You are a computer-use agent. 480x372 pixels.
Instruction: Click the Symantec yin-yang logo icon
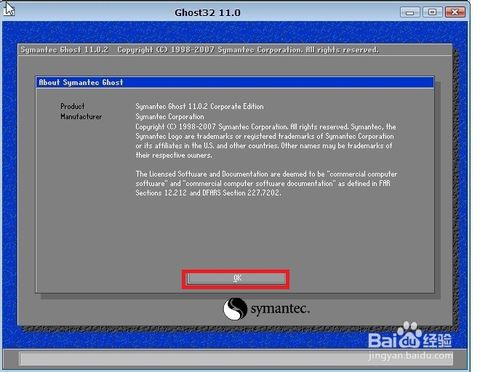click(235, 309)
